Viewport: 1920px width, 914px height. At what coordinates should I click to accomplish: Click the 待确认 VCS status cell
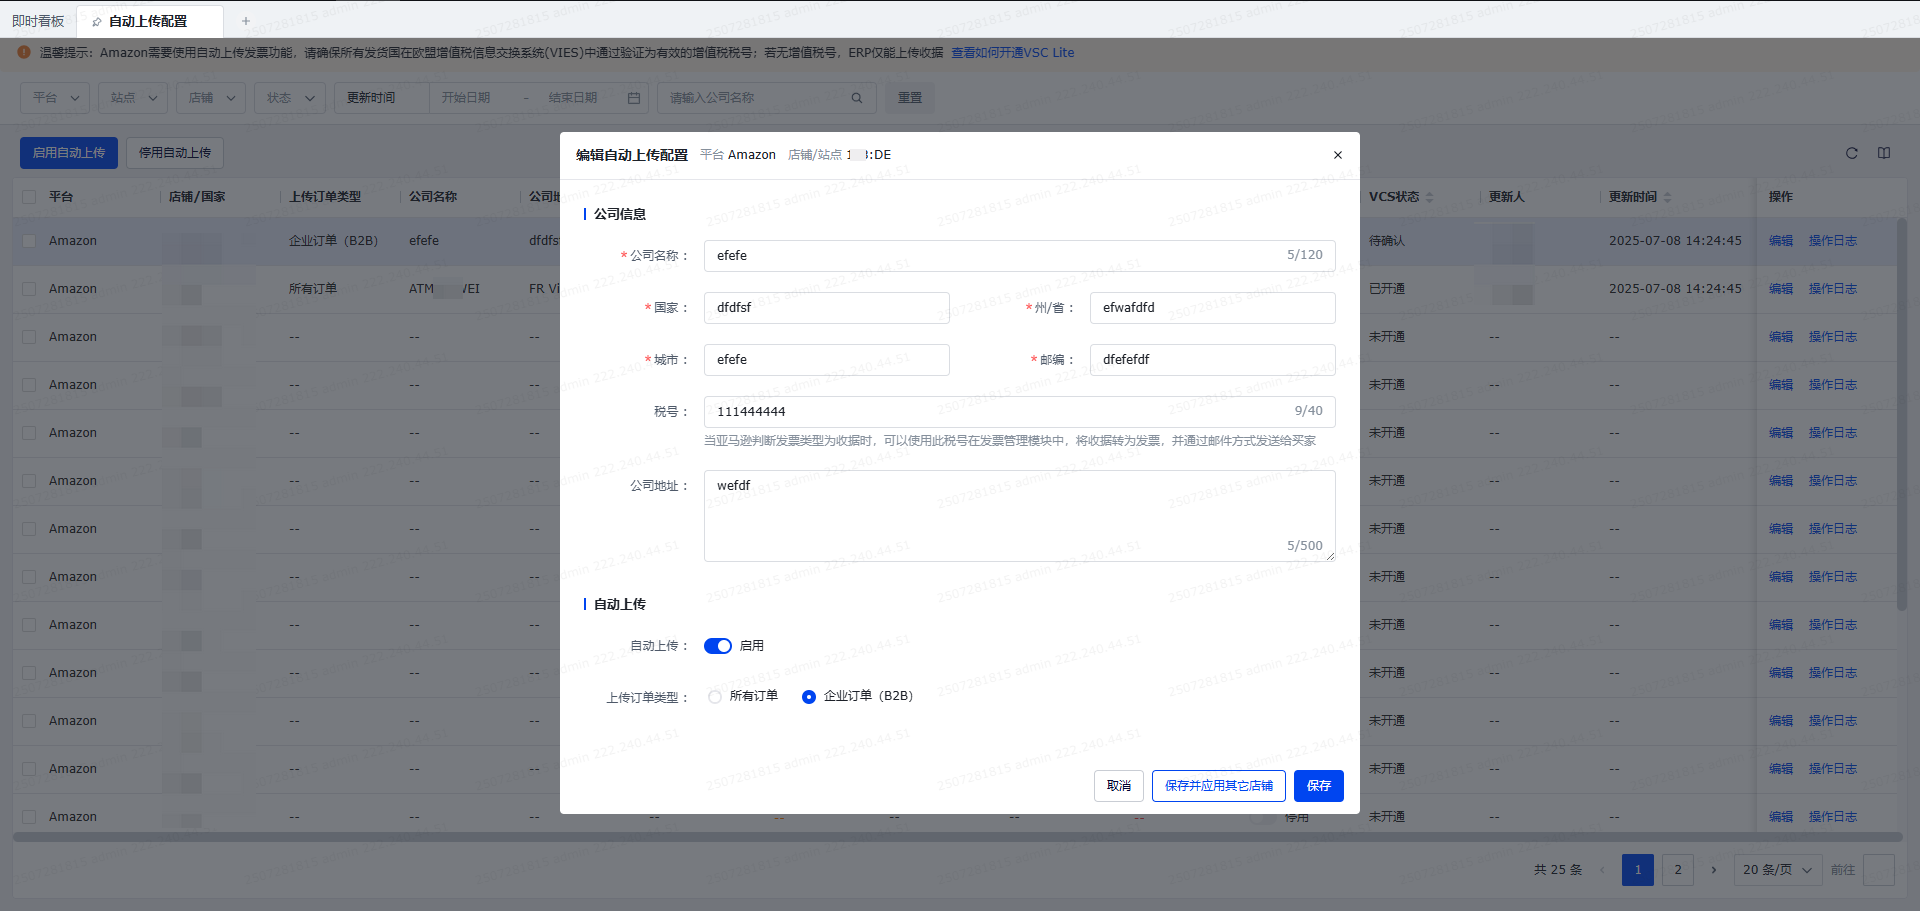[1387, 241]
